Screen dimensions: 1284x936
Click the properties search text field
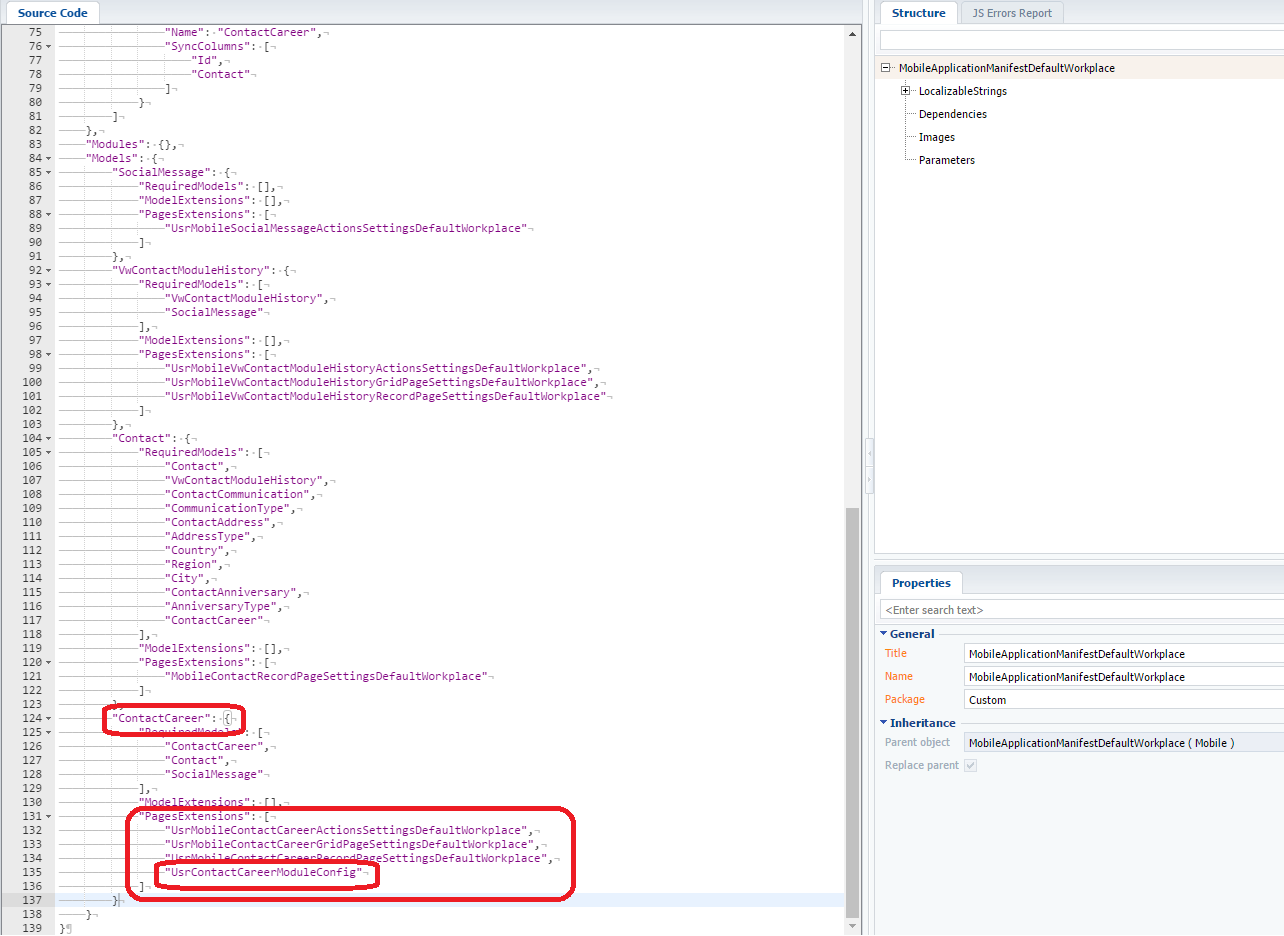(x=1080, y=609)
